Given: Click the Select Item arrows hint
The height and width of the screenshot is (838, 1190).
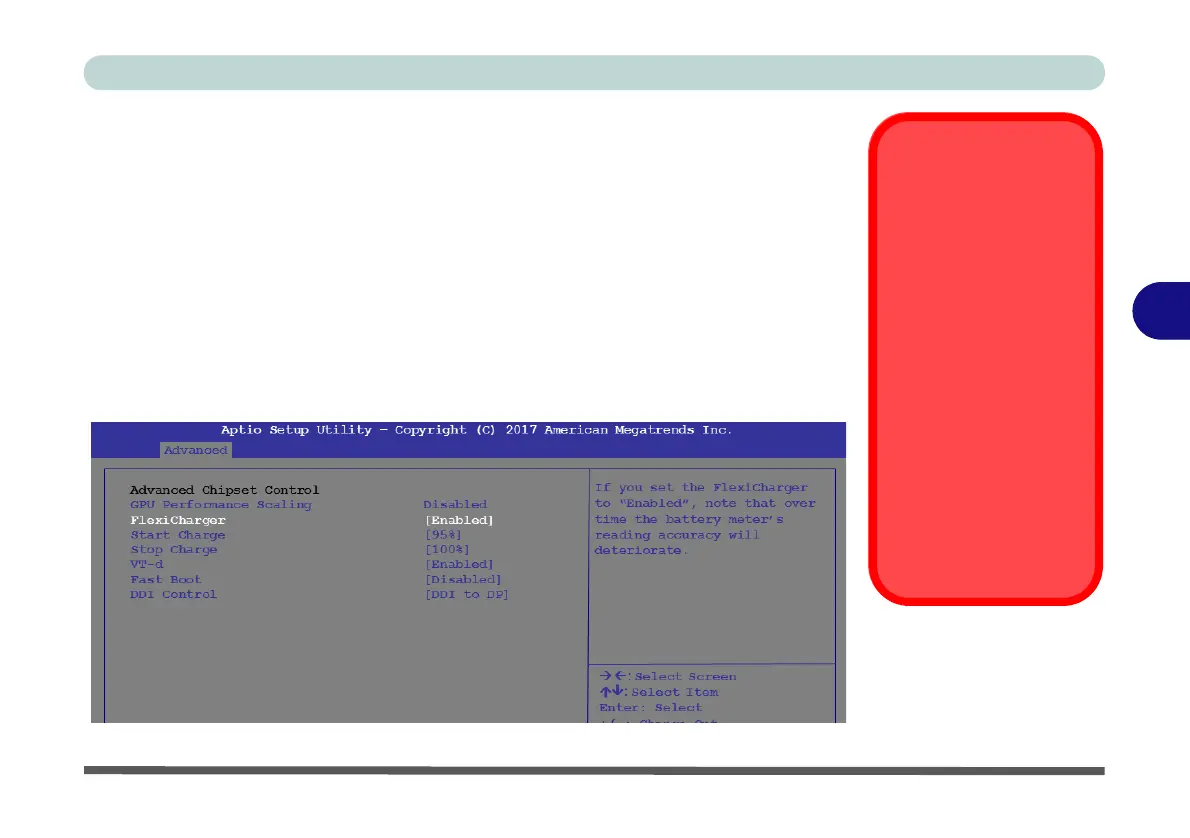Looking at the screenshot, I should 659,692.
